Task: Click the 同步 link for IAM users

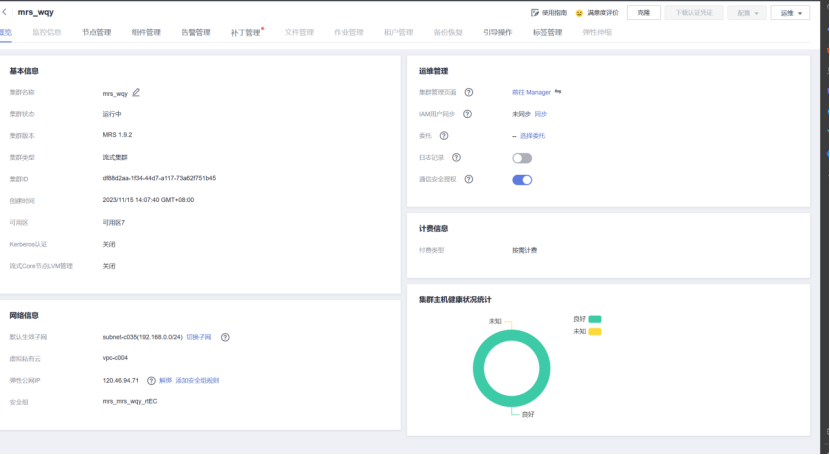Action: click(540, 114)
